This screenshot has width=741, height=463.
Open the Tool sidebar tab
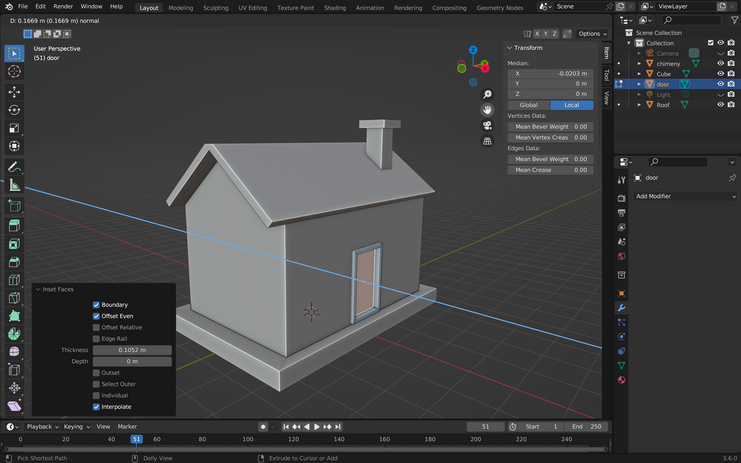(x=607, y=75)
